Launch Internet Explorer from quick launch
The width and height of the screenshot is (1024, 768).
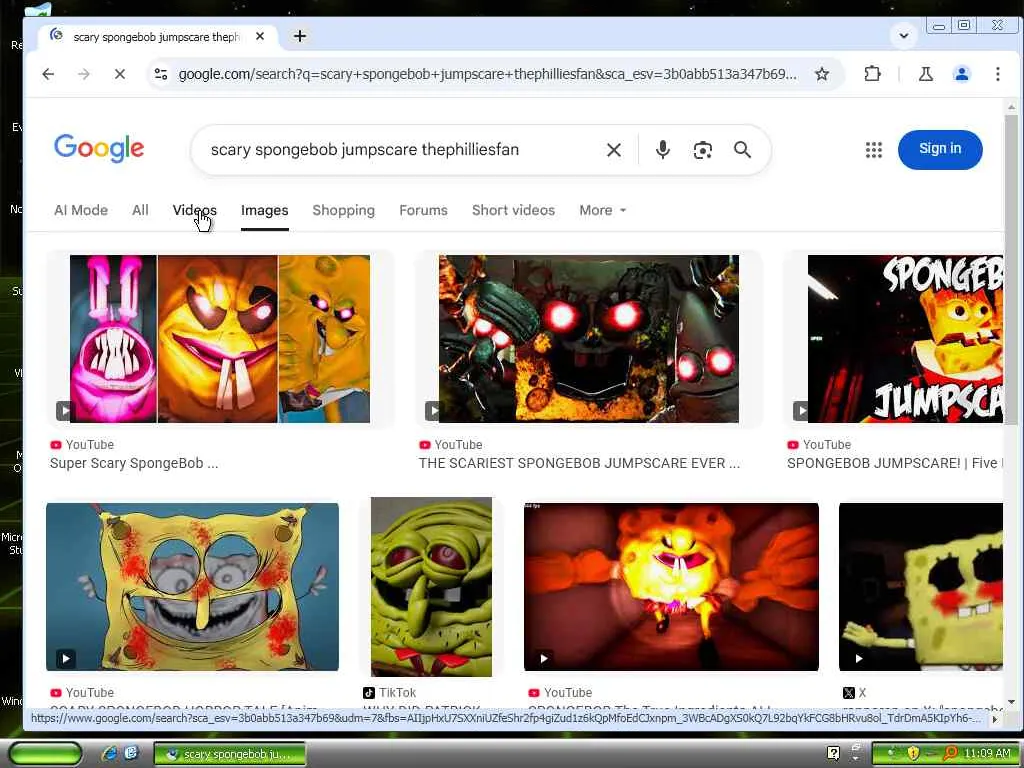coord(109,754)
